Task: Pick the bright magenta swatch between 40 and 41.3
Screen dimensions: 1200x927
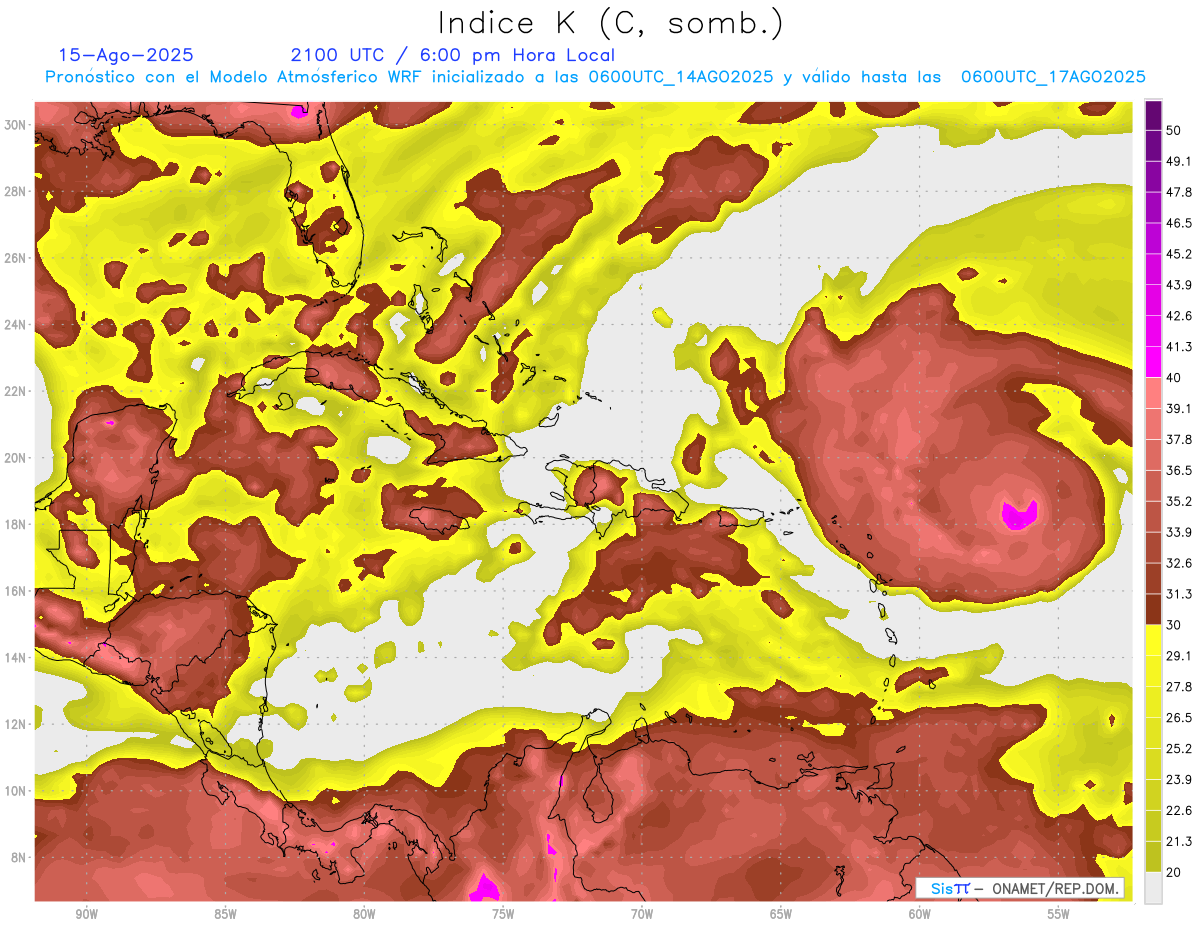Action: (x=1153, y=362)
